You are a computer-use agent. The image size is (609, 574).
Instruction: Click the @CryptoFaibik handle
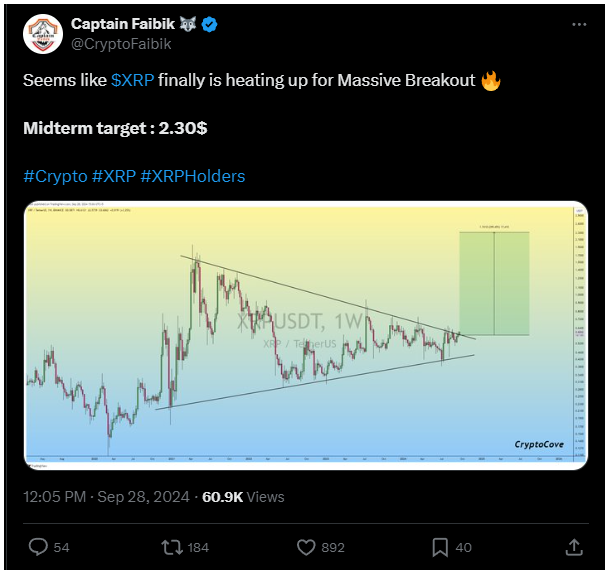[121, 44]
